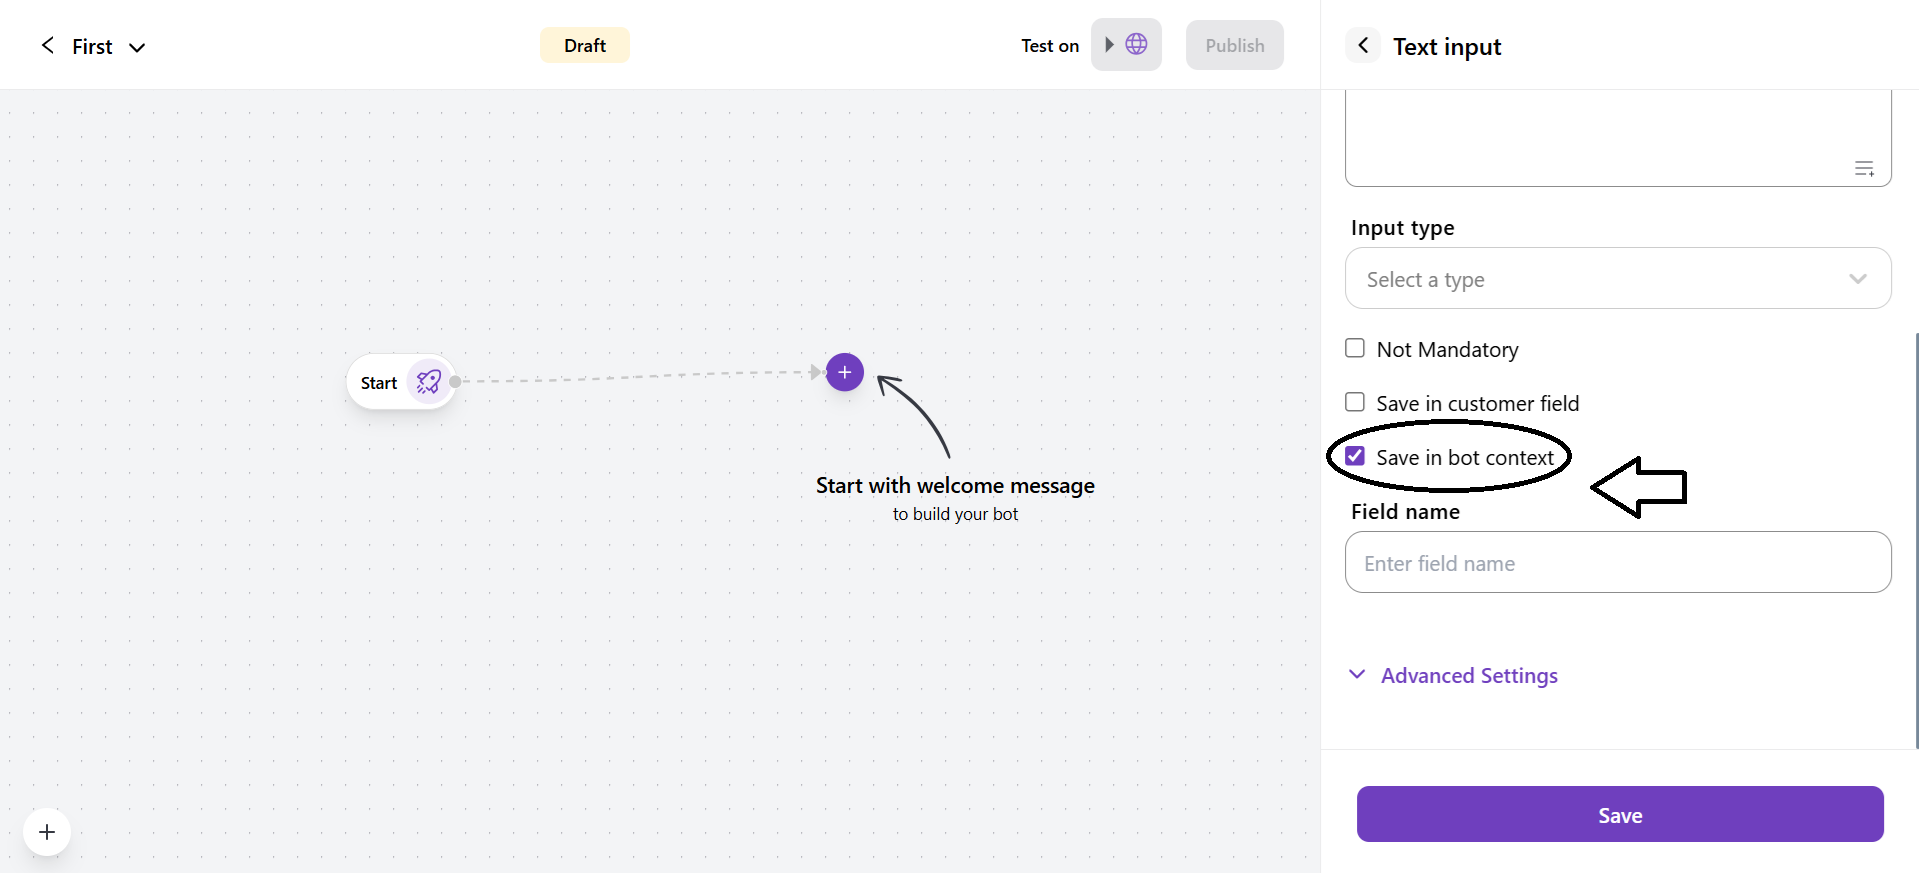
Task: Click the Publish button
Action: tap(1234, 46)
